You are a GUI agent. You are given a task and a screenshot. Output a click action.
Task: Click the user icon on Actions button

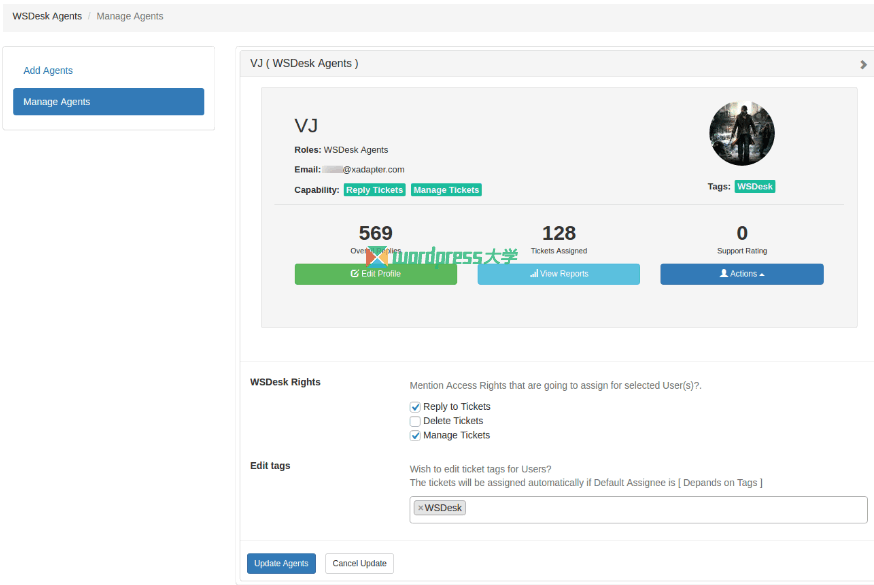(724, 273)
